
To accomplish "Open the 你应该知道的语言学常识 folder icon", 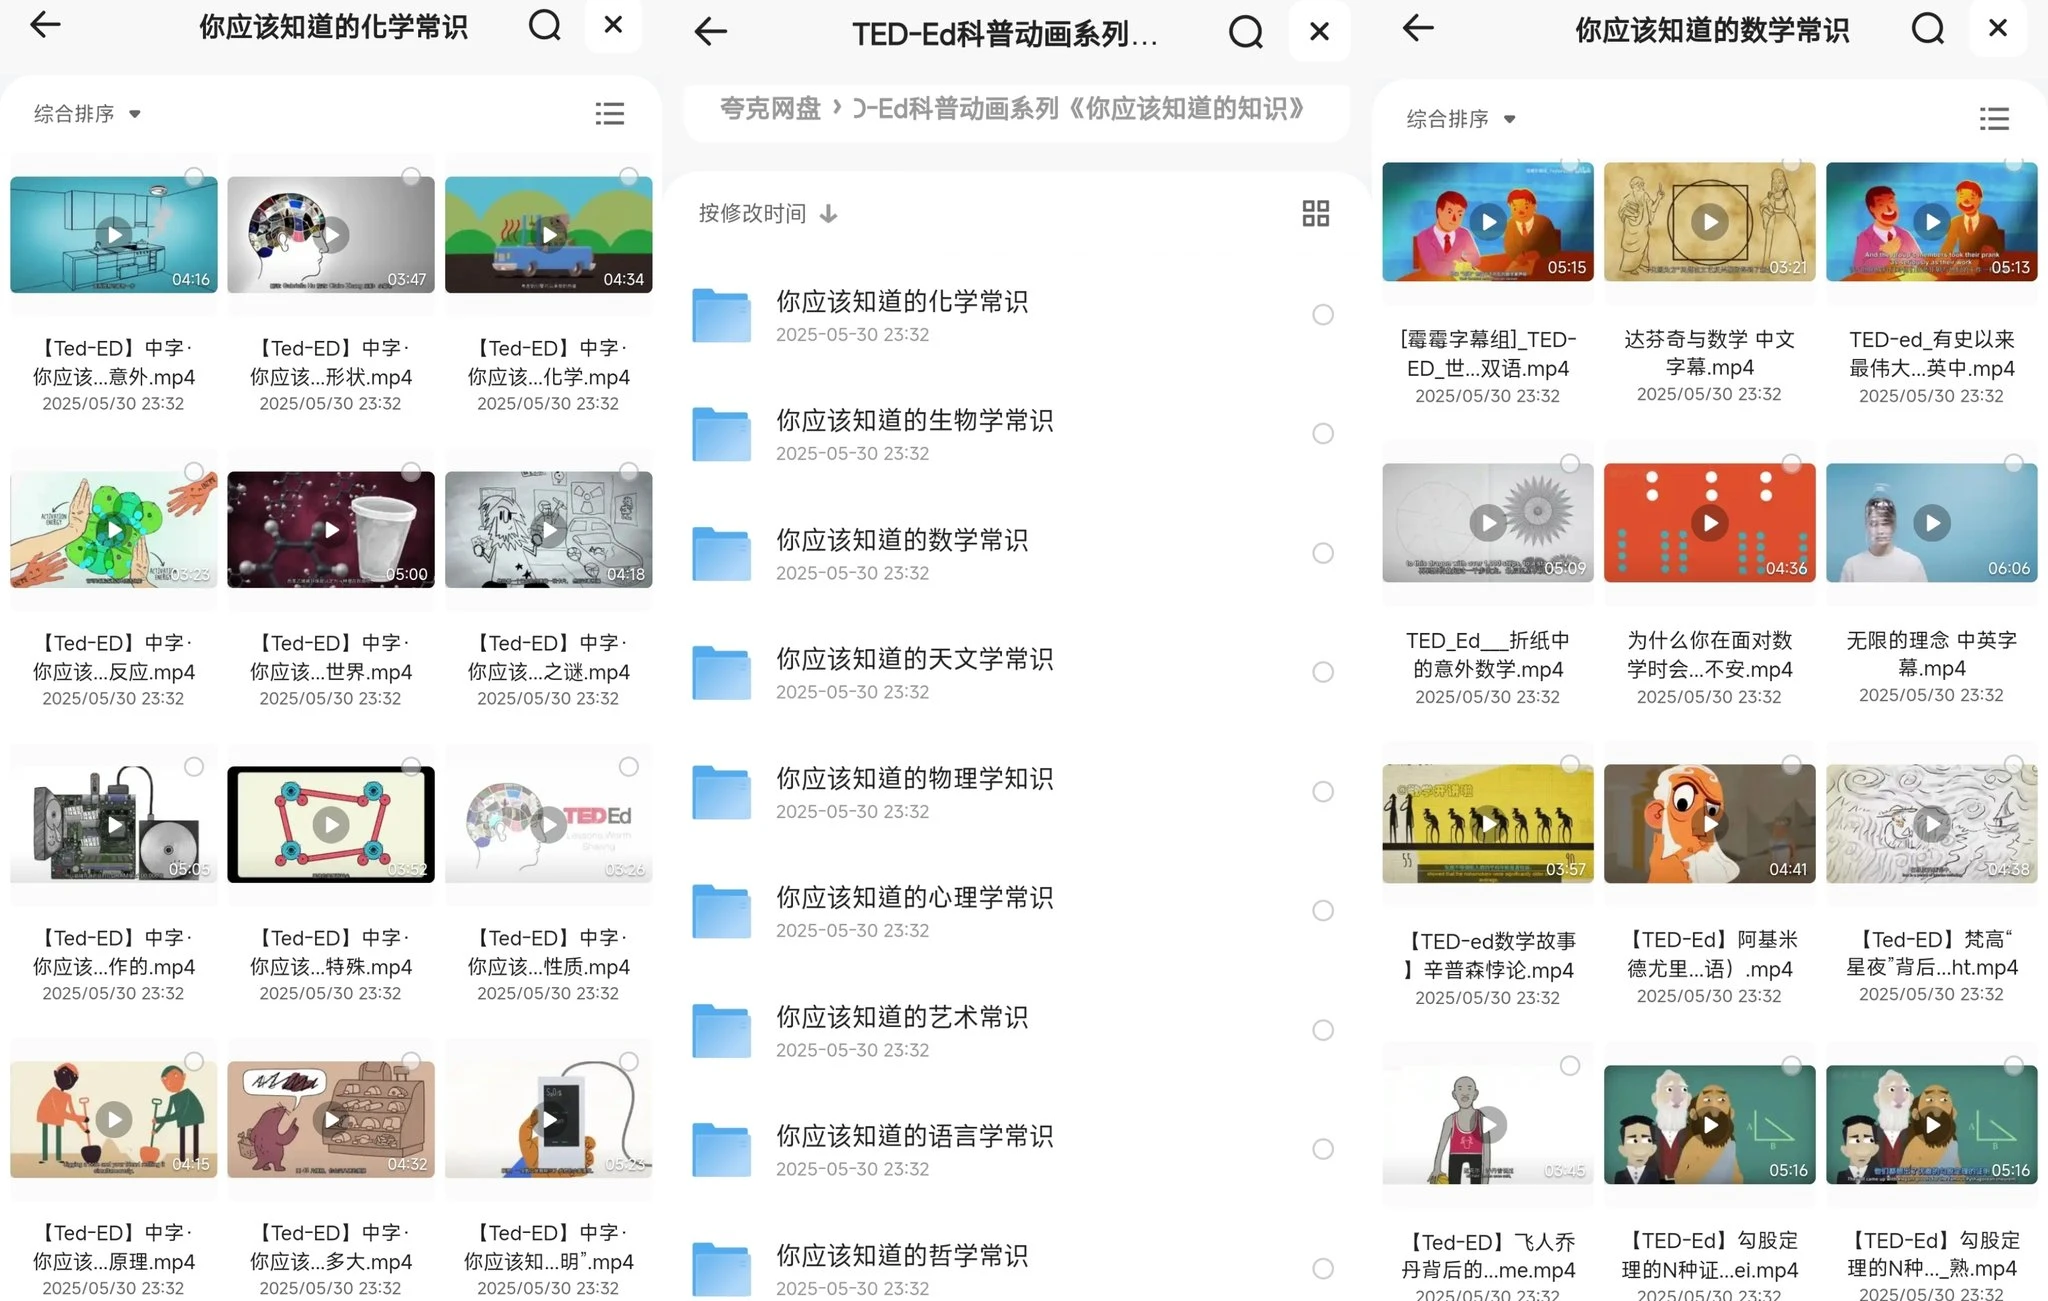I will click(x=721, y=1149).
